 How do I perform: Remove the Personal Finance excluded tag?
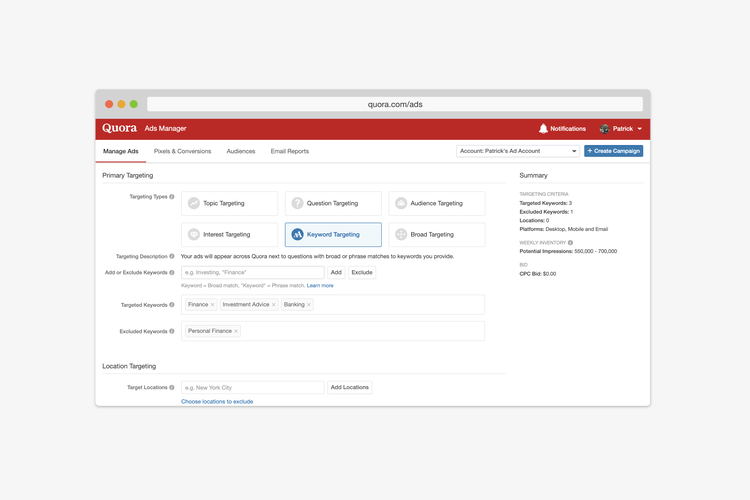tap(236, 331)
